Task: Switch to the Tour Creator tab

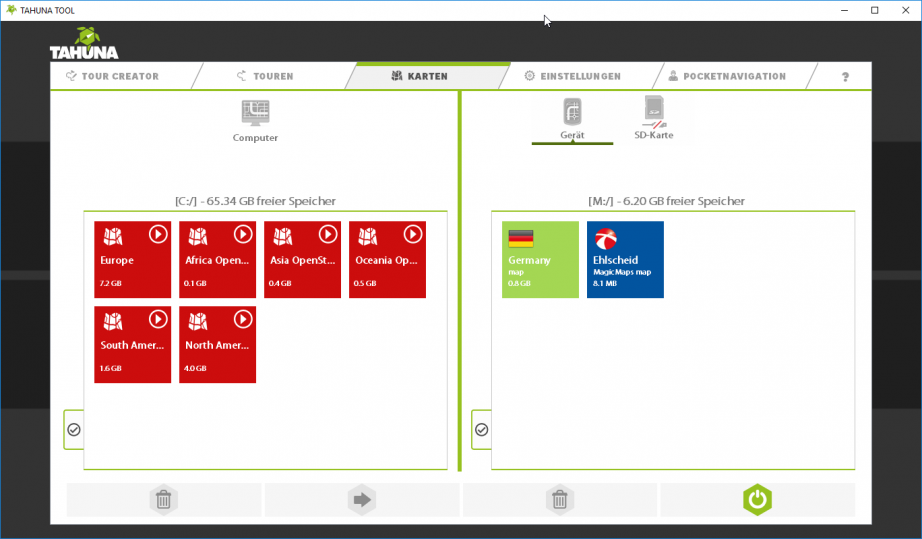Action: click(x=120, y=76)
